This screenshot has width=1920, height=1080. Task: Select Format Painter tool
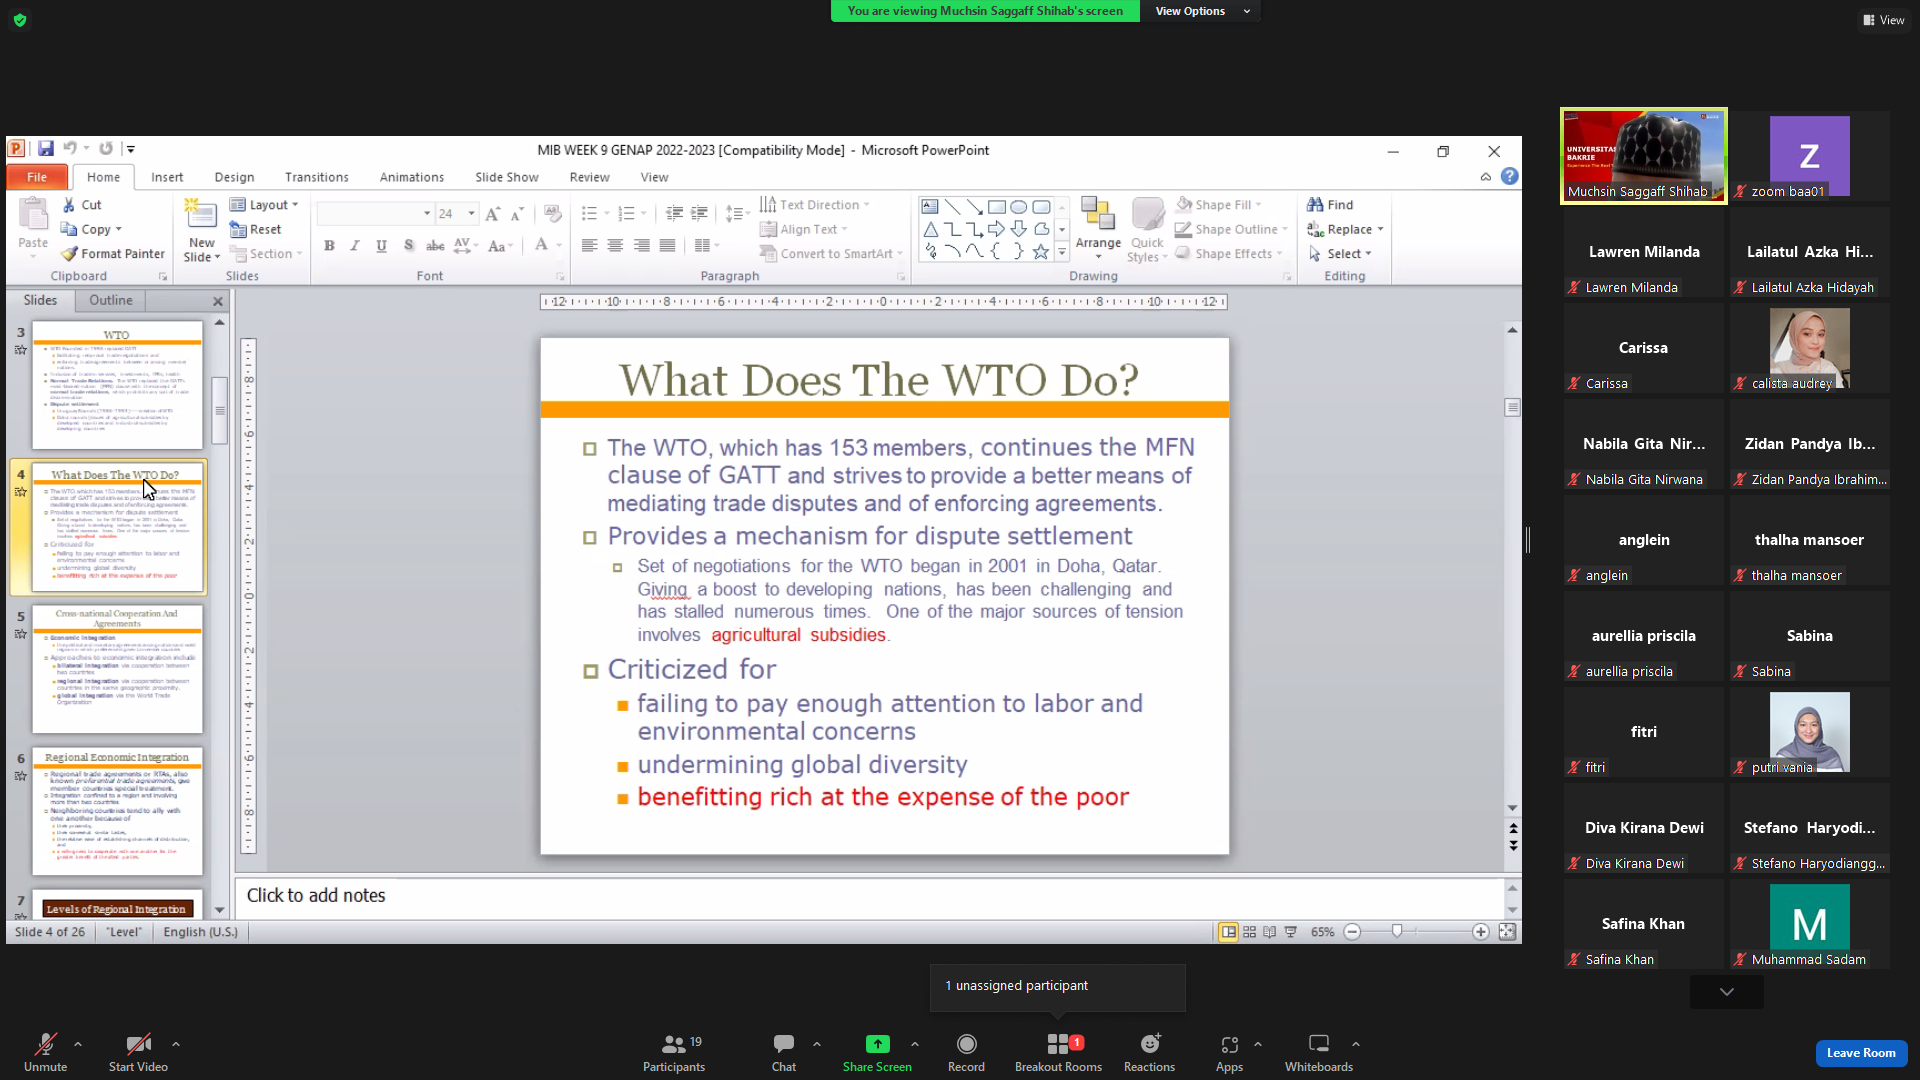(x=113, y=254)
